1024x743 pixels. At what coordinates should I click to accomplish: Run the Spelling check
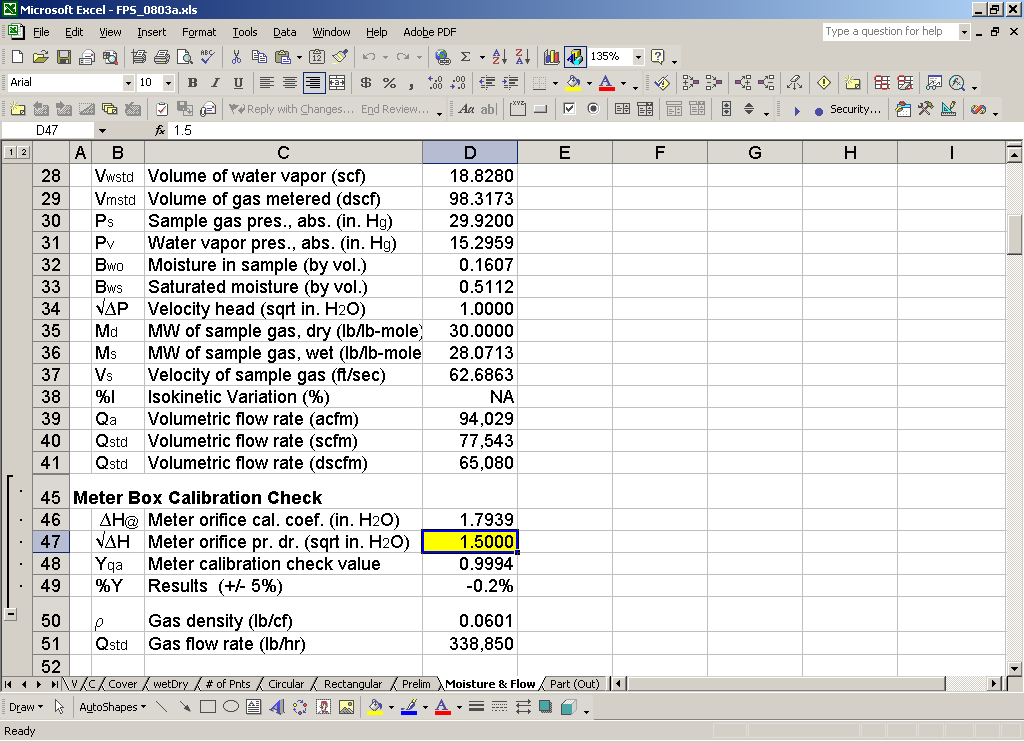point(208,57)
